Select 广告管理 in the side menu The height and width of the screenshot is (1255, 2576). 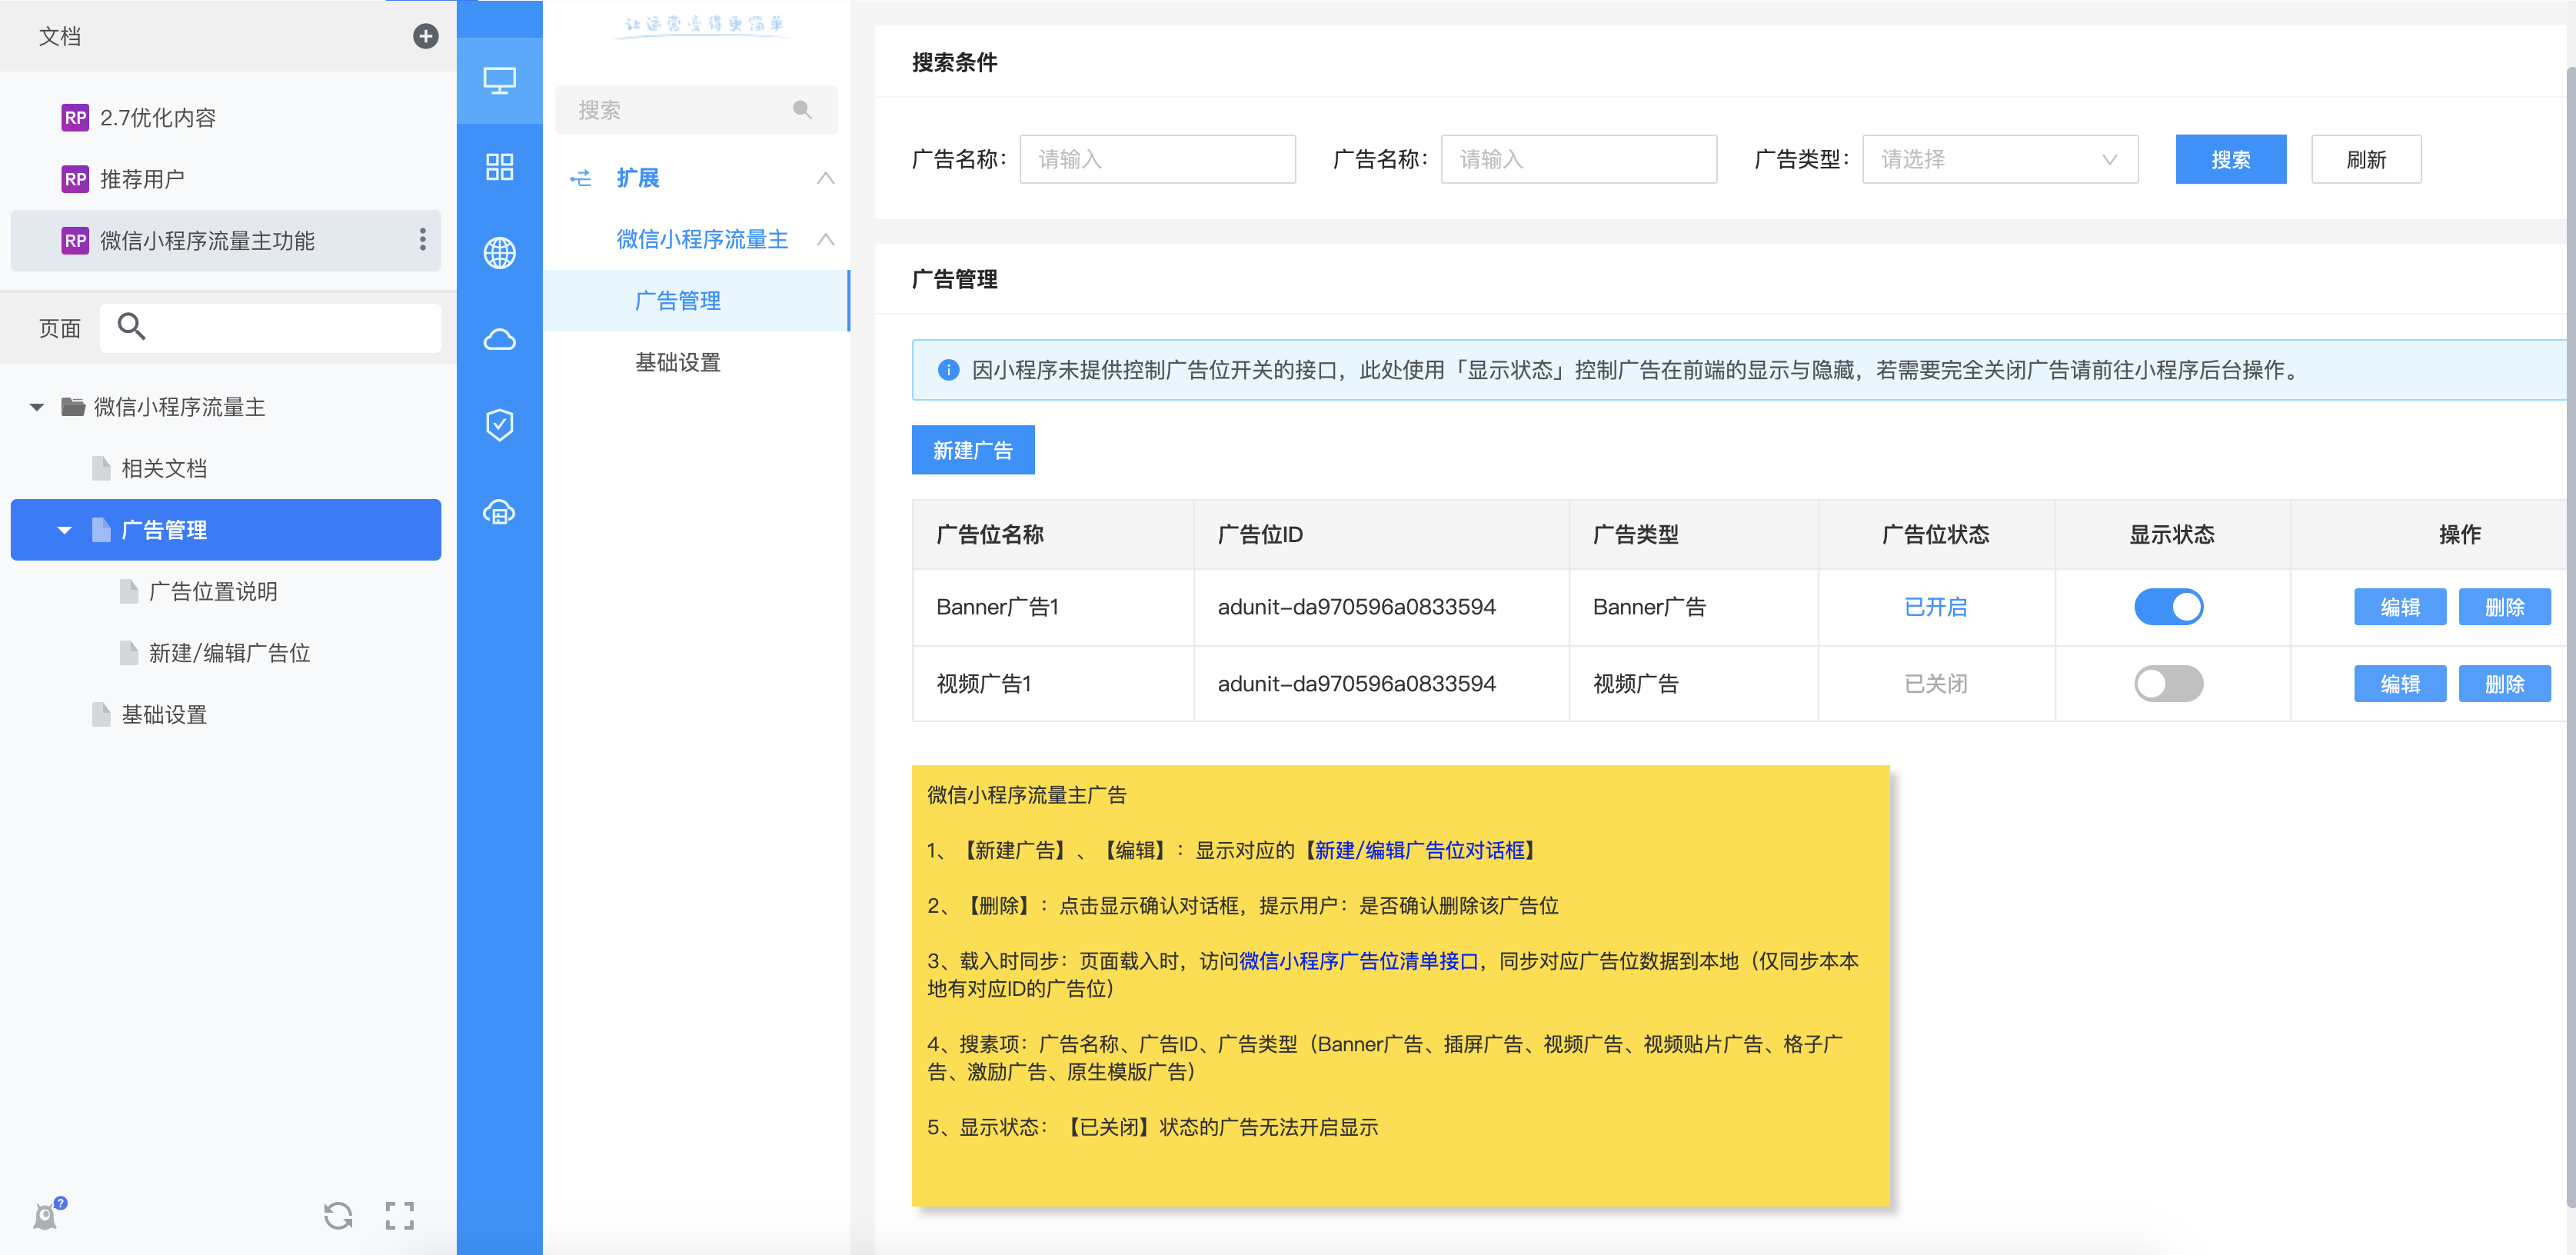(x=696, y=300)
